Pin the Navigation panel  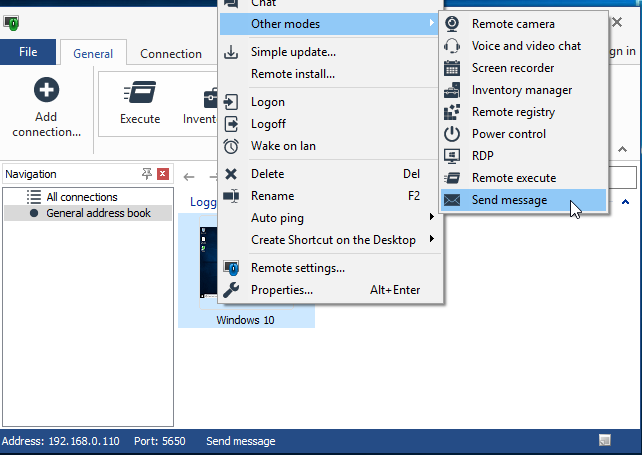click(147, 174)
